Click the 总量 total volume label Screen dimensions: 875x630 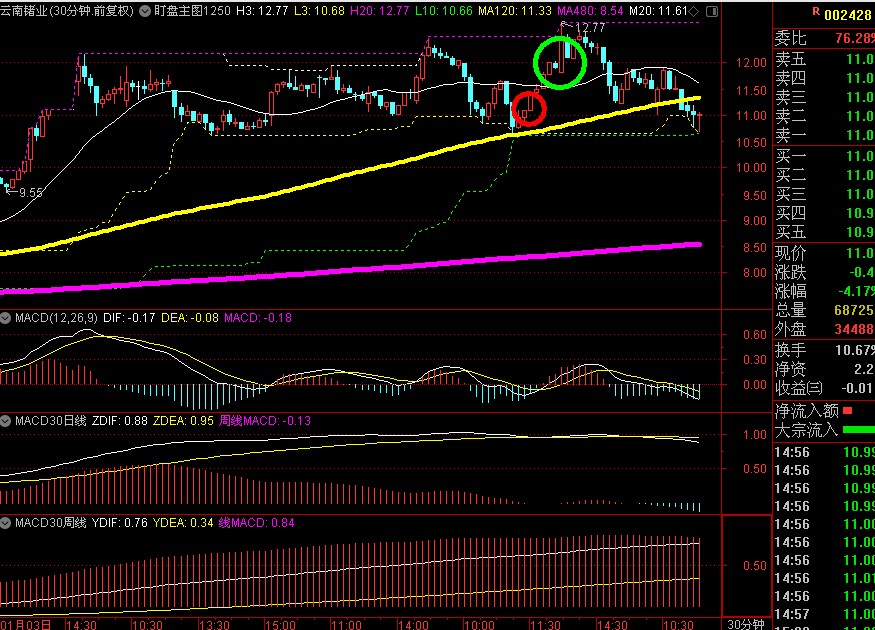click(790, 310)
